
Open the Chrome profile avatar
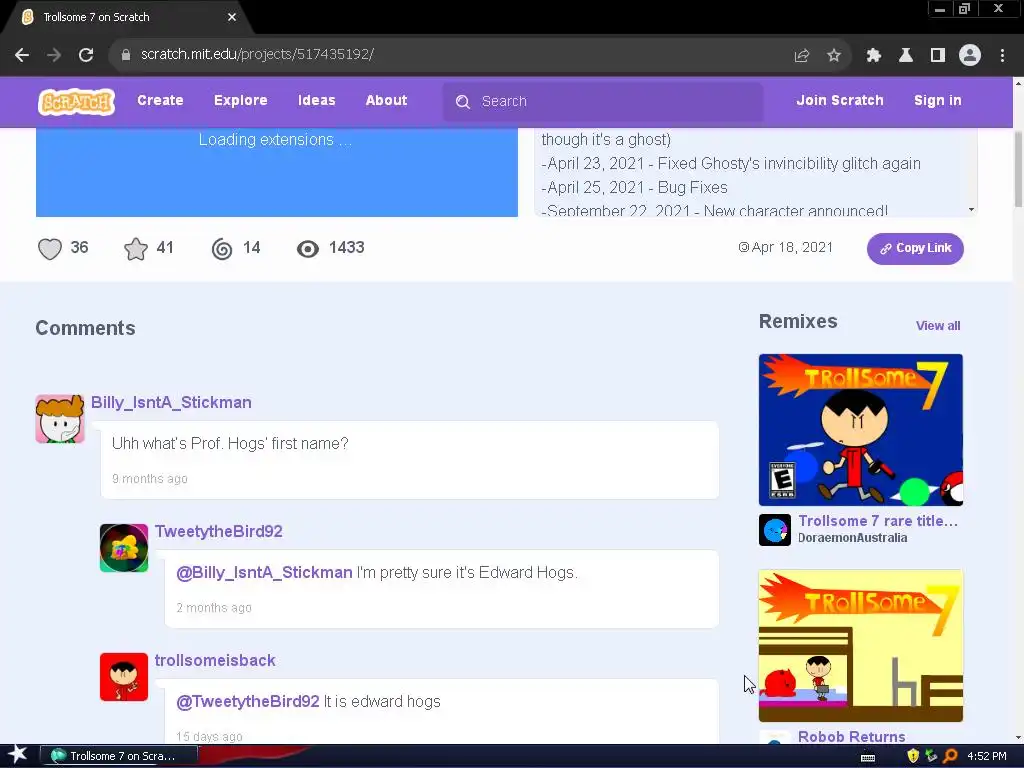pyautogui.click(x=970, y=55)
